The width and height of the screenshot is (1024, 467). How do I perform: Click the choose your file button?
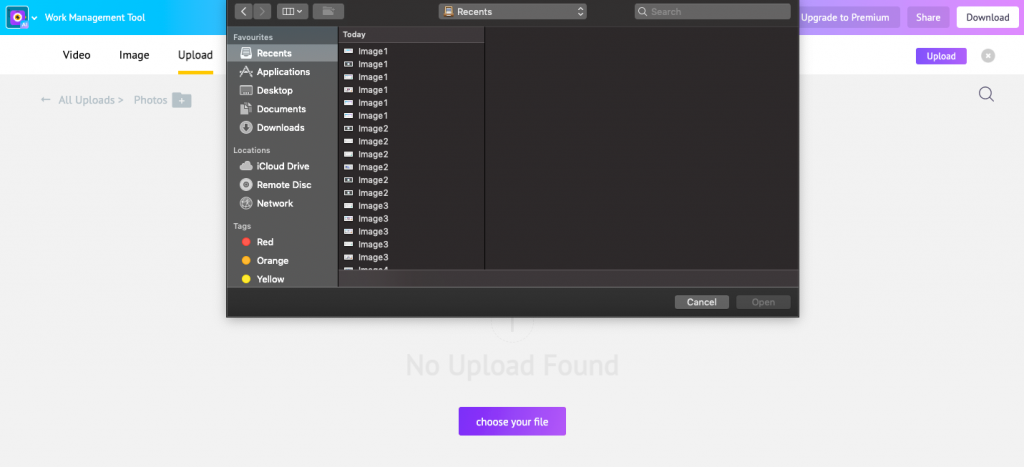coord(512,421)
